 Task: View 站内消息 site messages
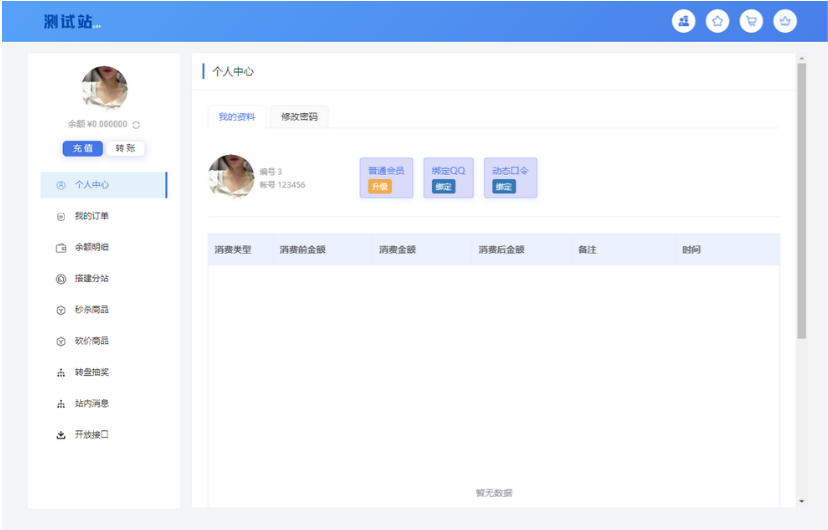(91, 404)
